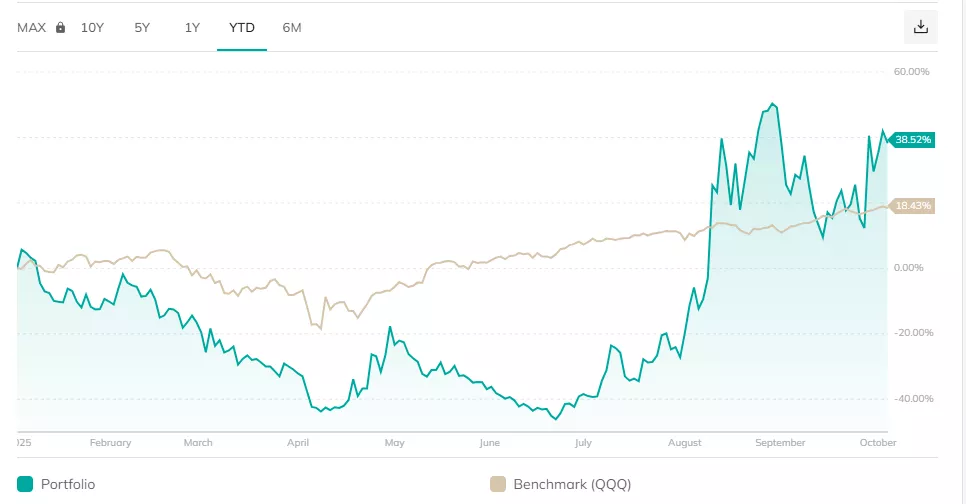Click the October label on the time axis

[x=880, y=442]
